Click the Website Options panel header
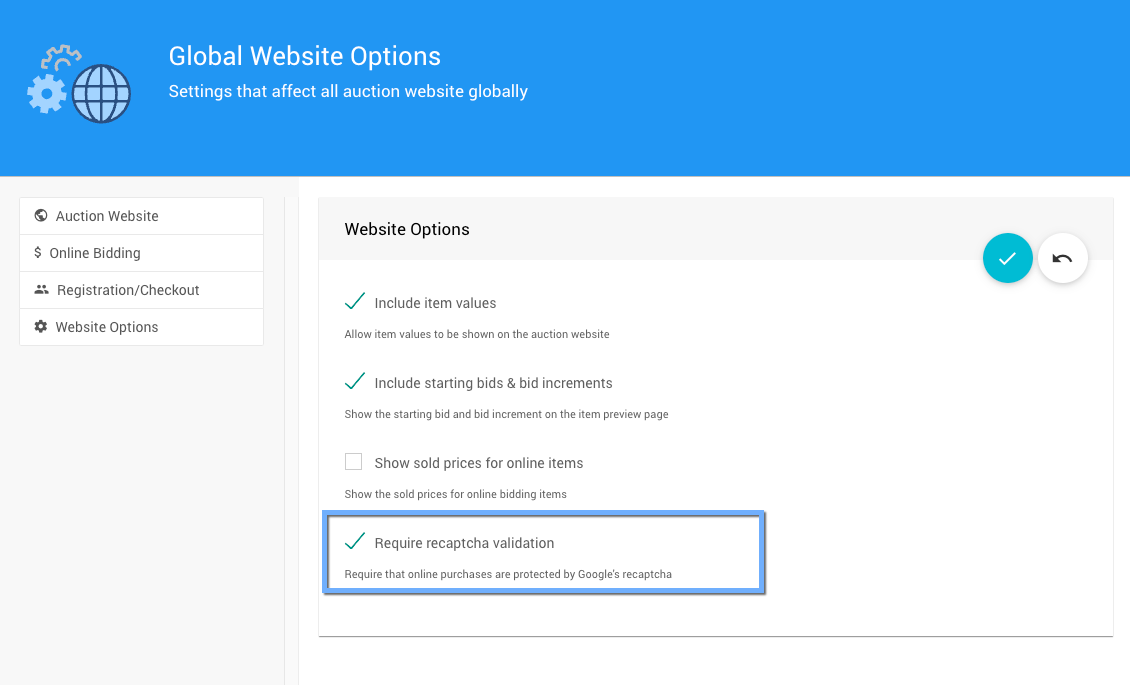Screen dimensions: 1130x685 [x=407, y=229]
